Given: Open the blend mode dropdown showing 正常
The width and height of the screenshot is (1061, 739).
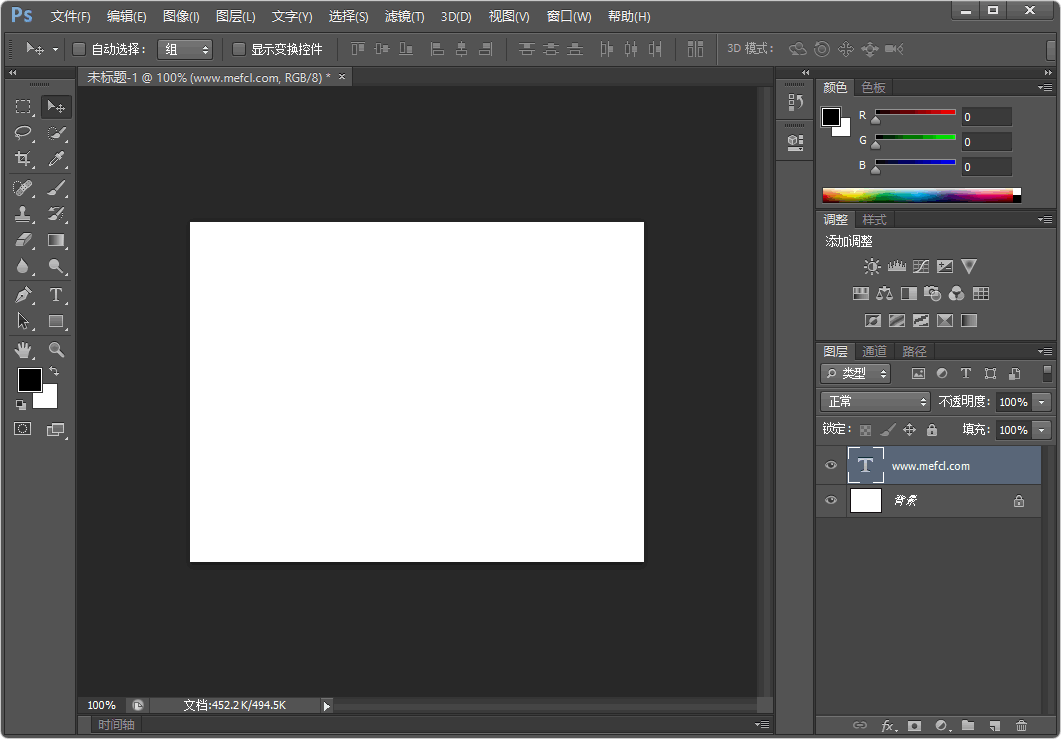Looking at the screenshot, I should 875,401.
